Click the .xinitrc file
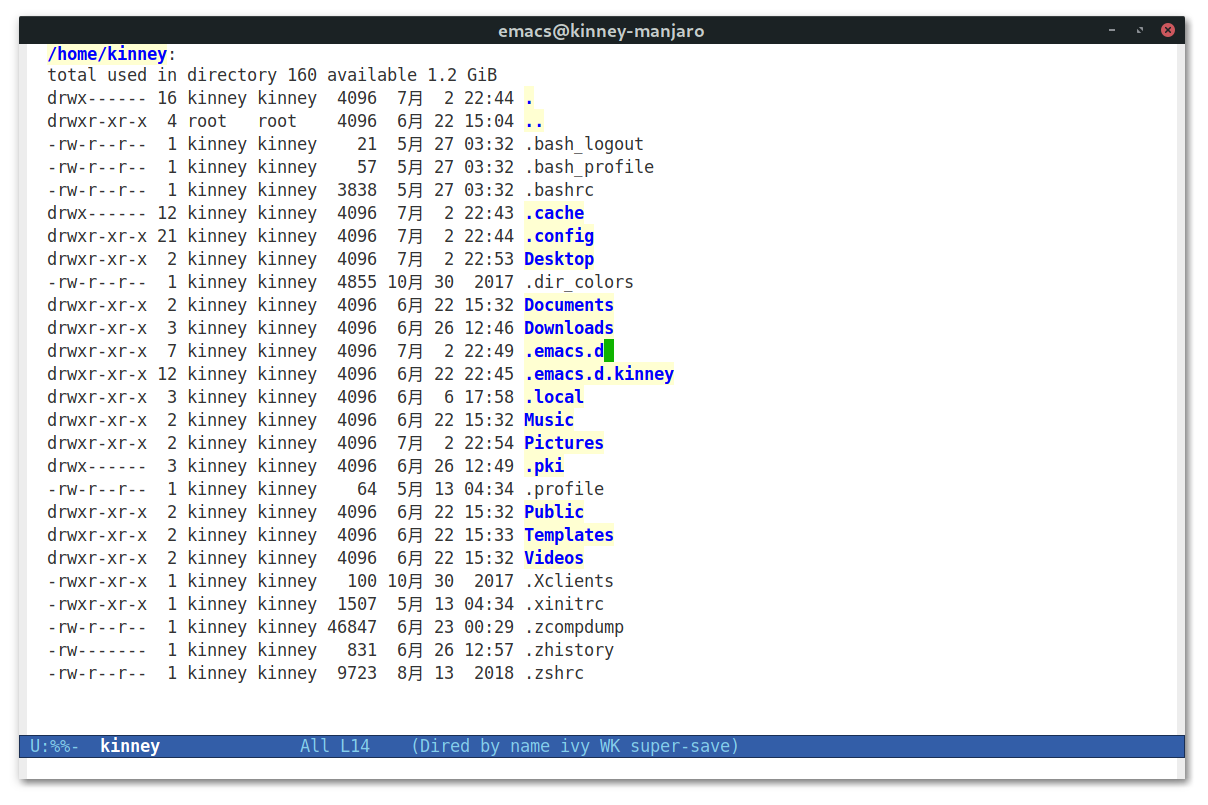This screenshot has width=1208, height=805. click(x=564, y=604)
